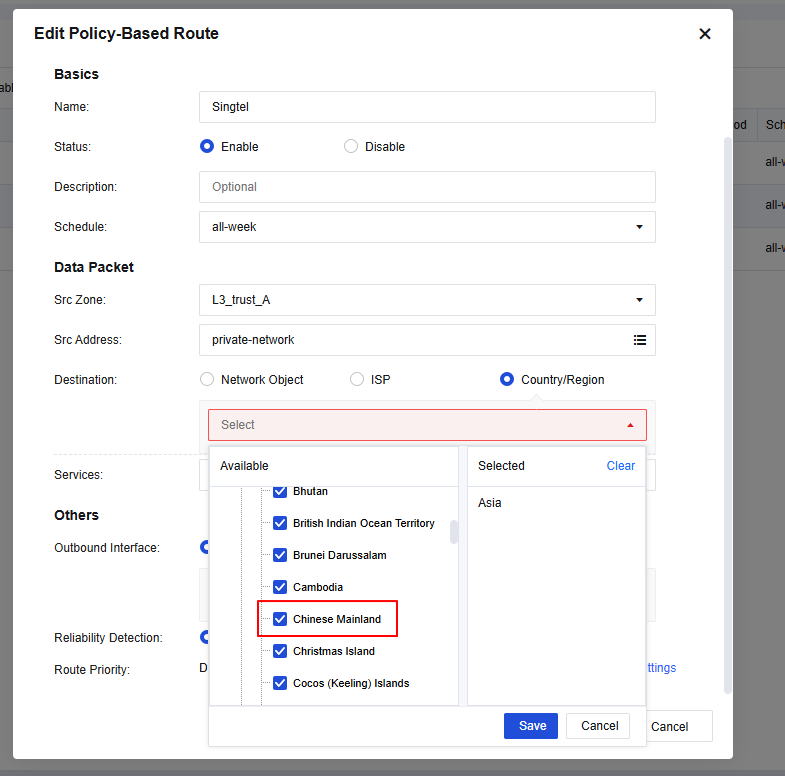The width and height of the screenshot is (785, 776).
Task: Click the Clear link in Selected panel
Action: coord(620,466)
